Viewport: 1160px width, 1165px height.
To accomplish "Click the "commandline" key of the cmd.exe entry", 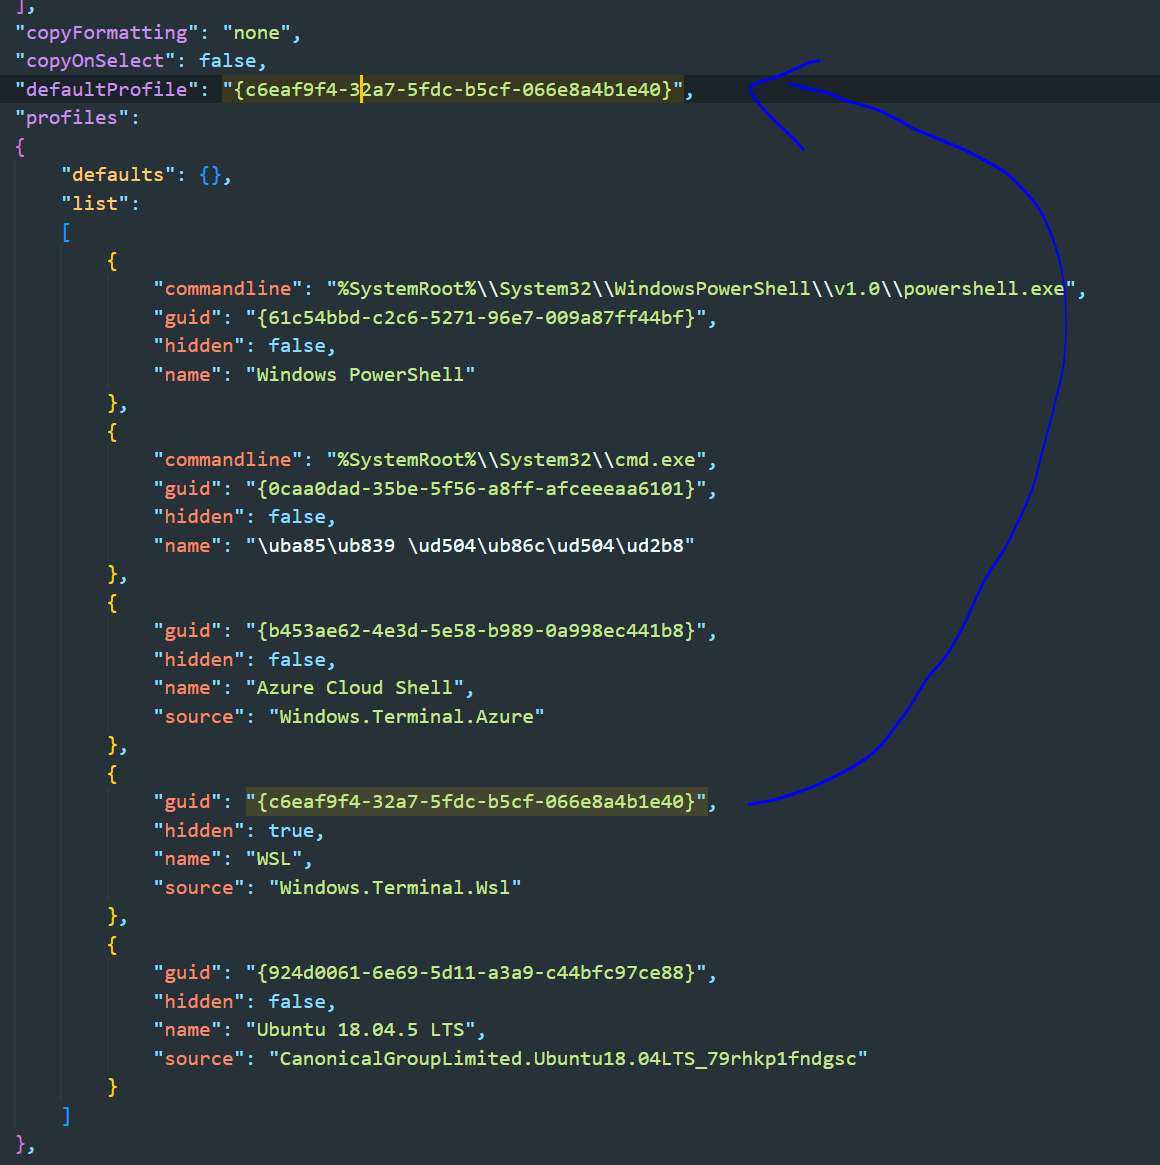I will click(228, 460).
